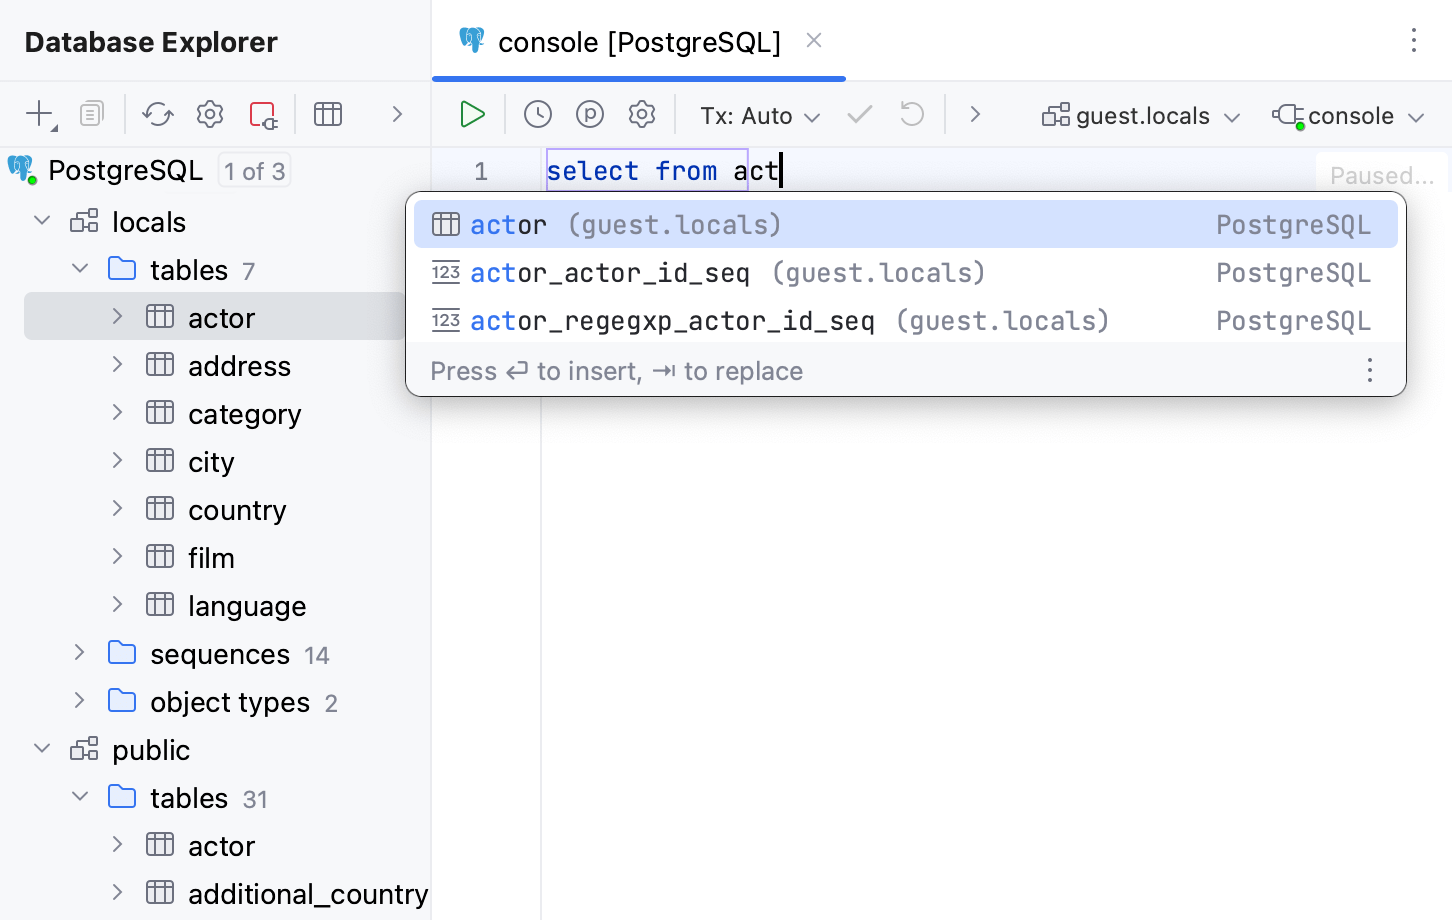Expand the sequences folder
The height and width of the screenshot is (920, 1452).
80,654
